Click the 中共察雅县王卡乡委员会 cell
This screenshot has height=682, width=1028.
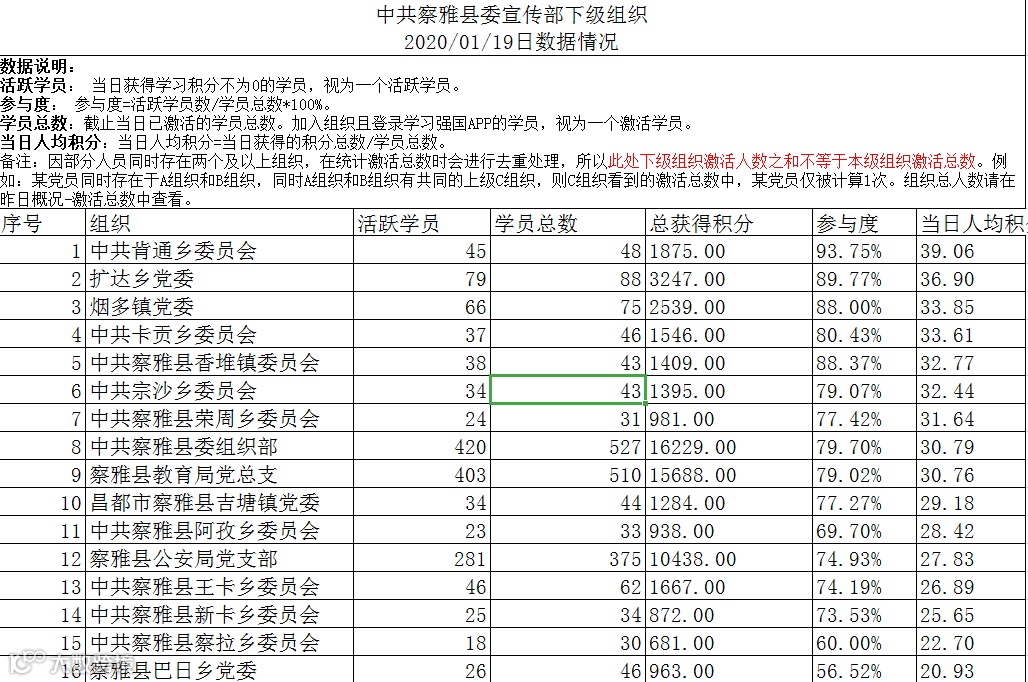pos(220,586)
